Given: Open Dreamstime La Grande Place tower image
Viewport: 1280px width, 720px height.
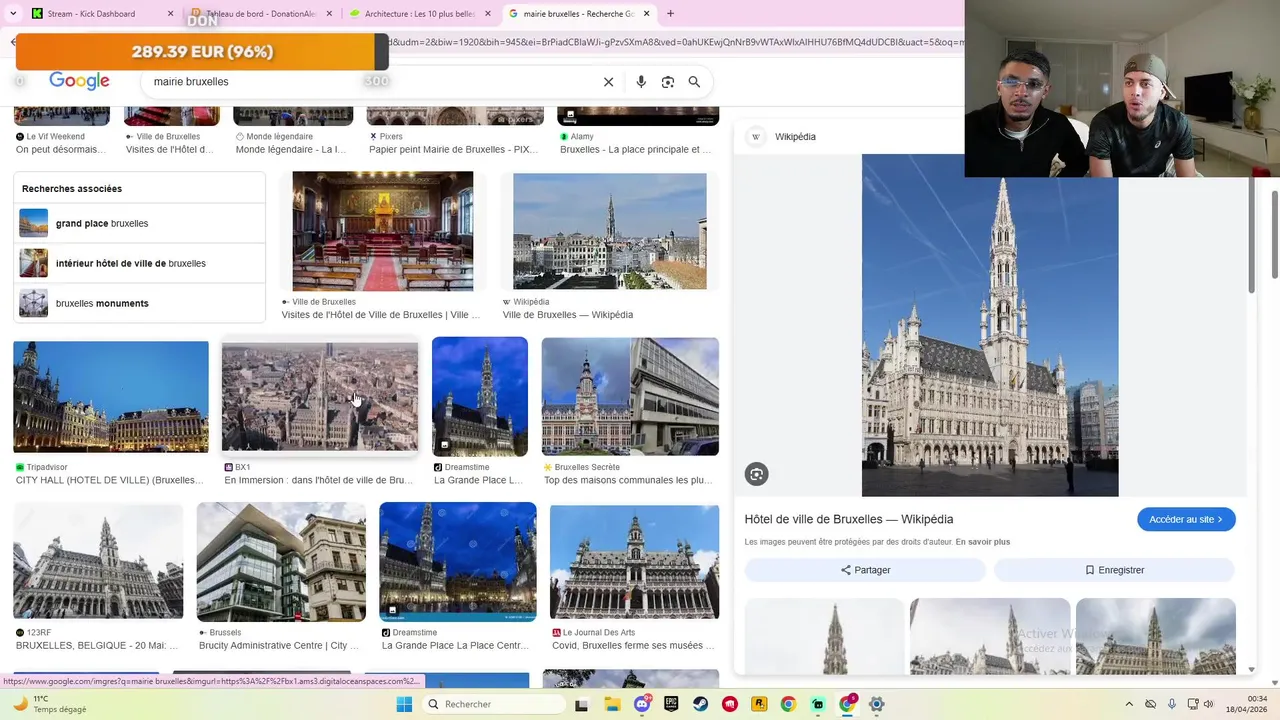Looking at the screenshot, I should coord(480,397).
